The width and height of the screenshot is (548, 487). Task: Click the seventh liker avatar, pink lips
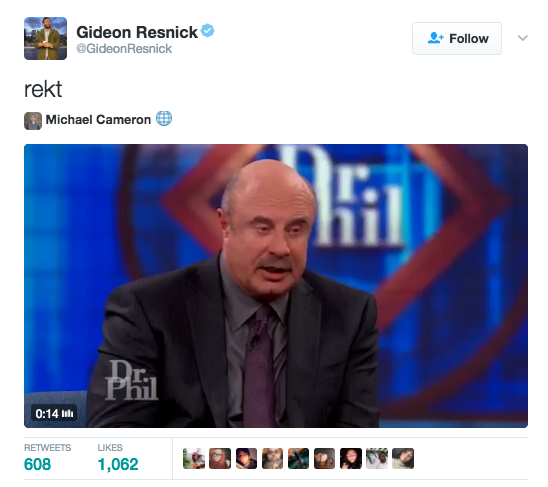tap(351, 458)
